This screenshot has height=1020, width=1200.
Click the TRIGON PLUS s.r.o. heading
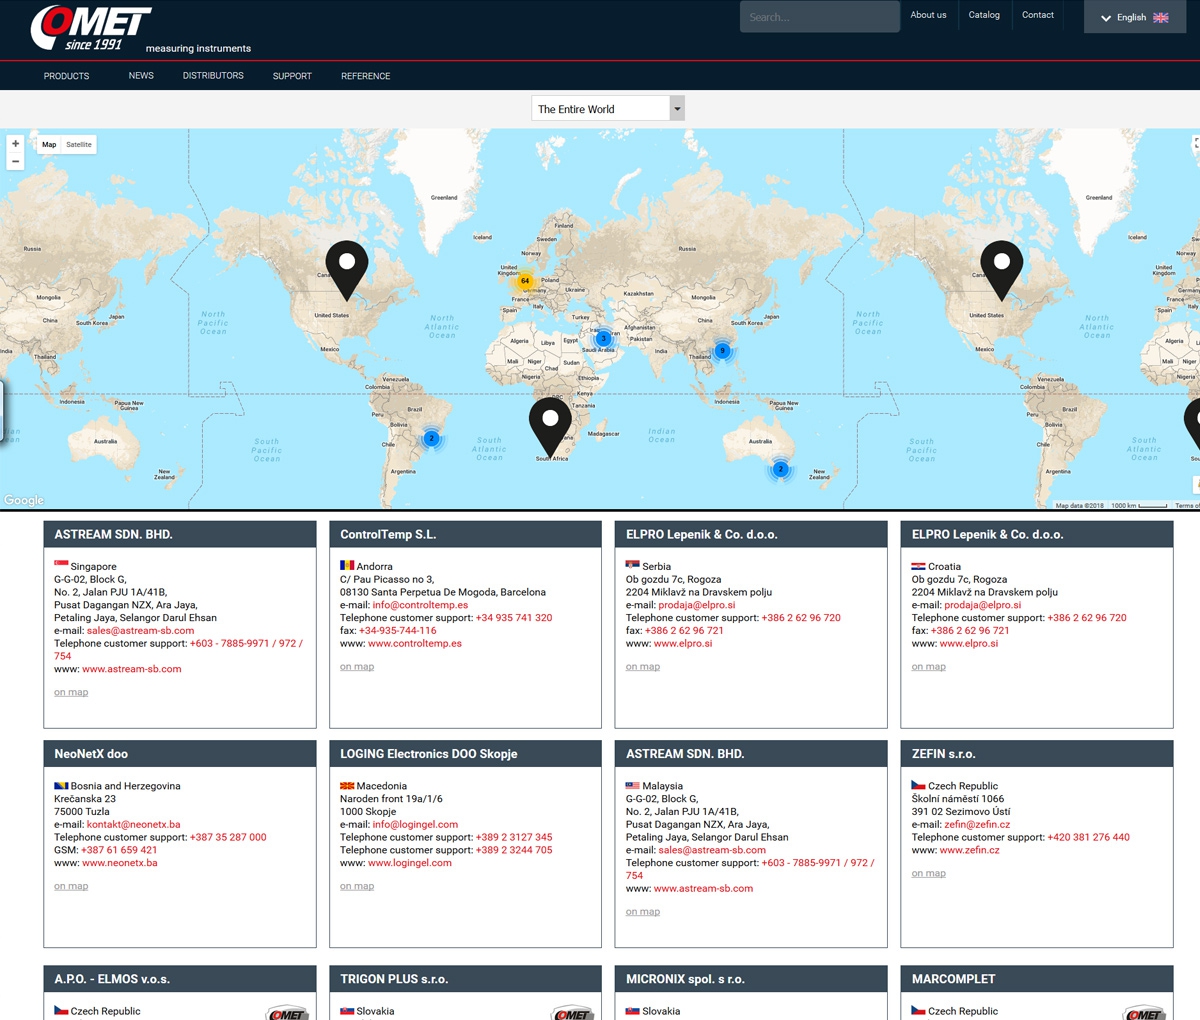(x=394, y=979)
